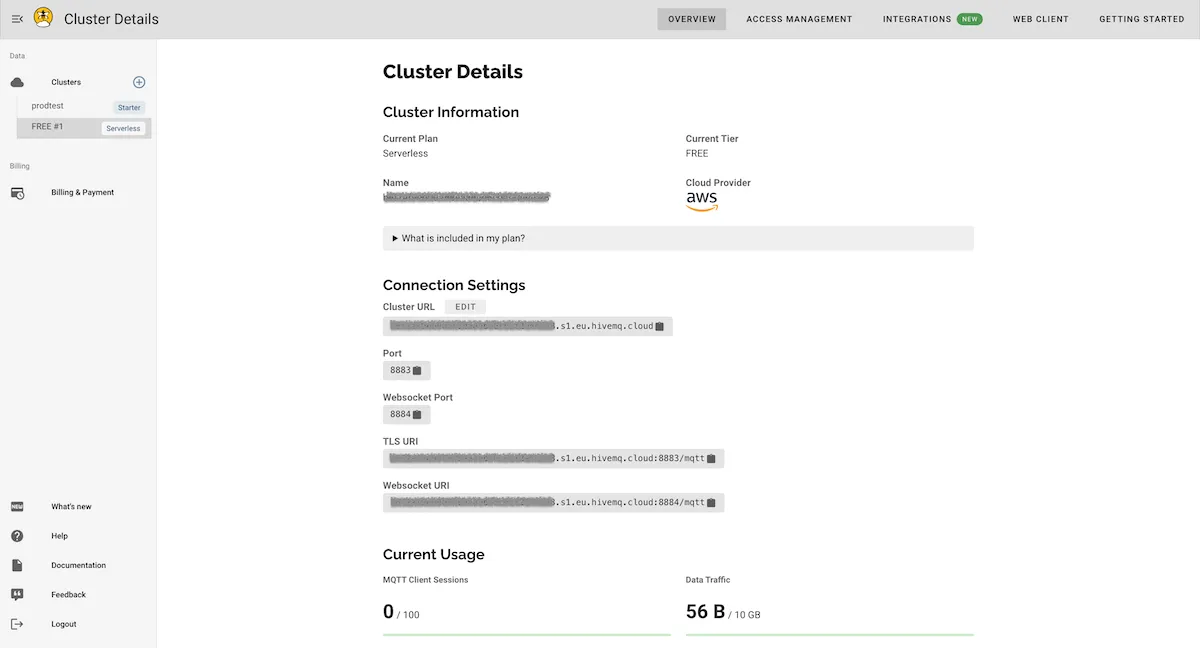Open the Help link
Screen dimensions: 1200x648
click(x=59, y=536)
